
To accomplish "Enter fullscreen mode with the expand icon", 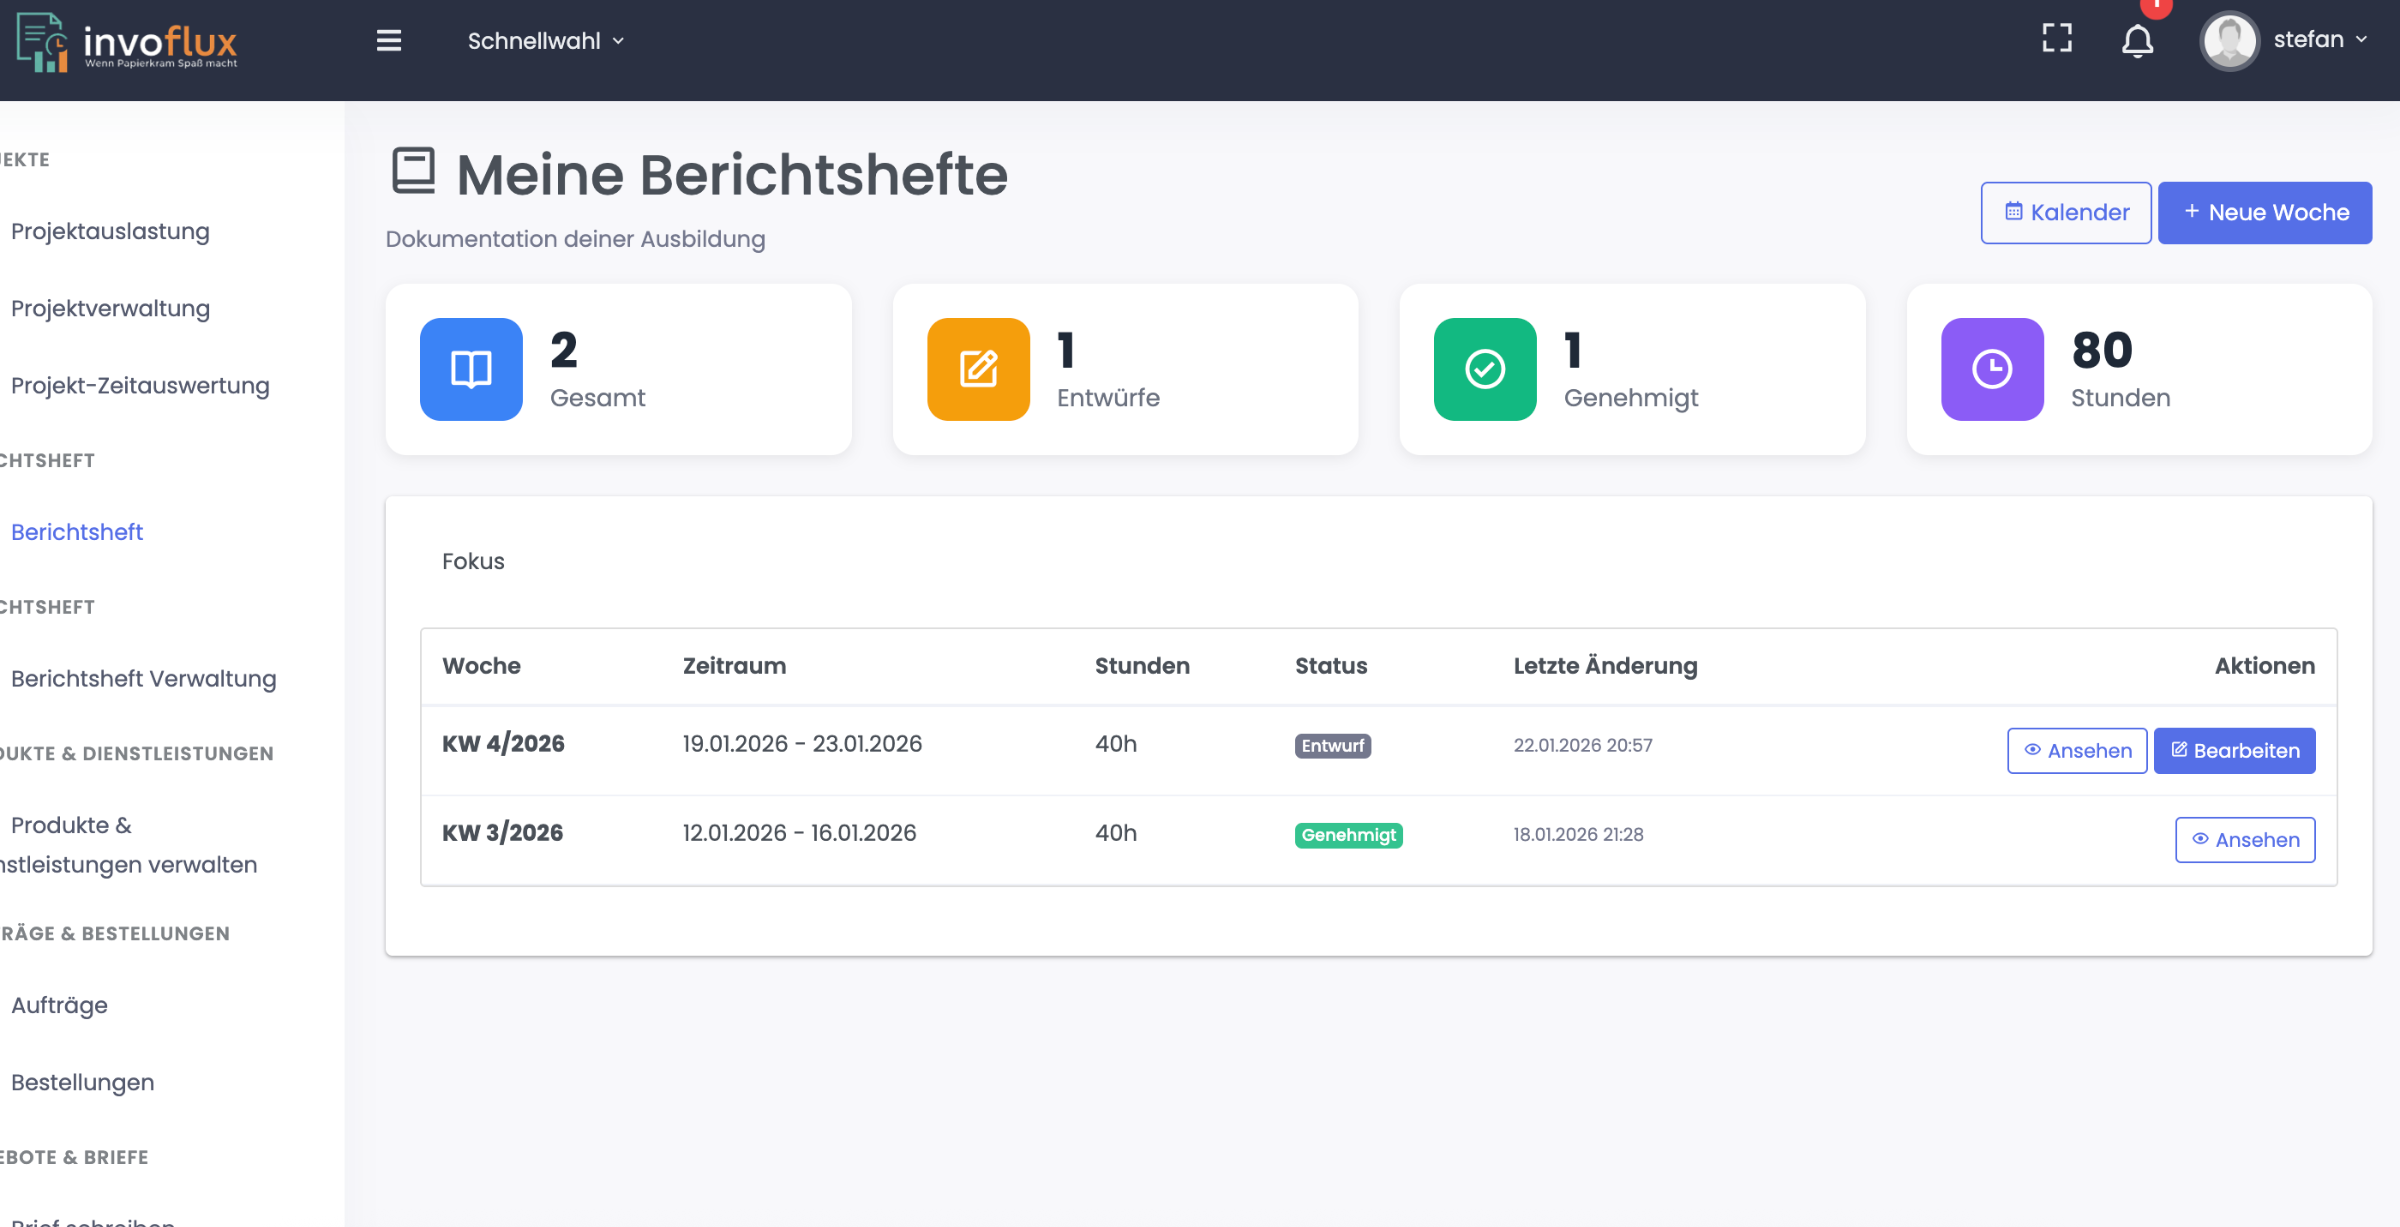I will (2057, 39).
